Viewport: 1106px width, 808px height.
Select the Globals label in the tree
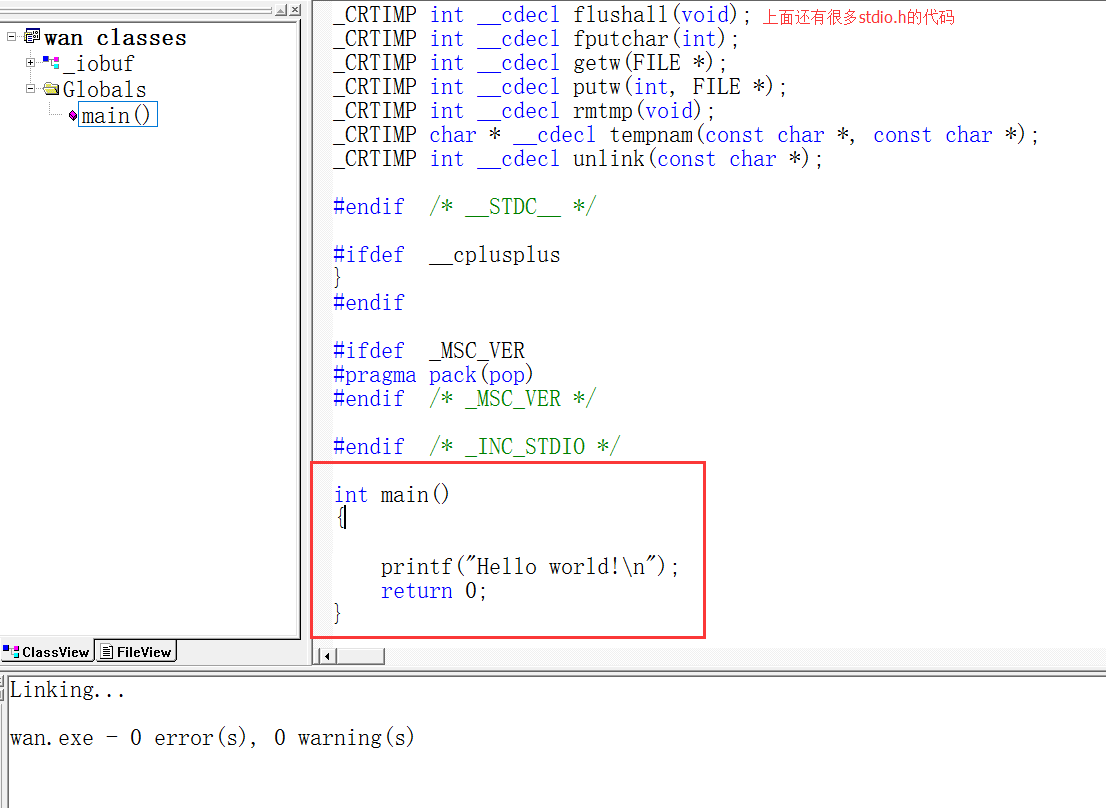(x=104, y=90)
